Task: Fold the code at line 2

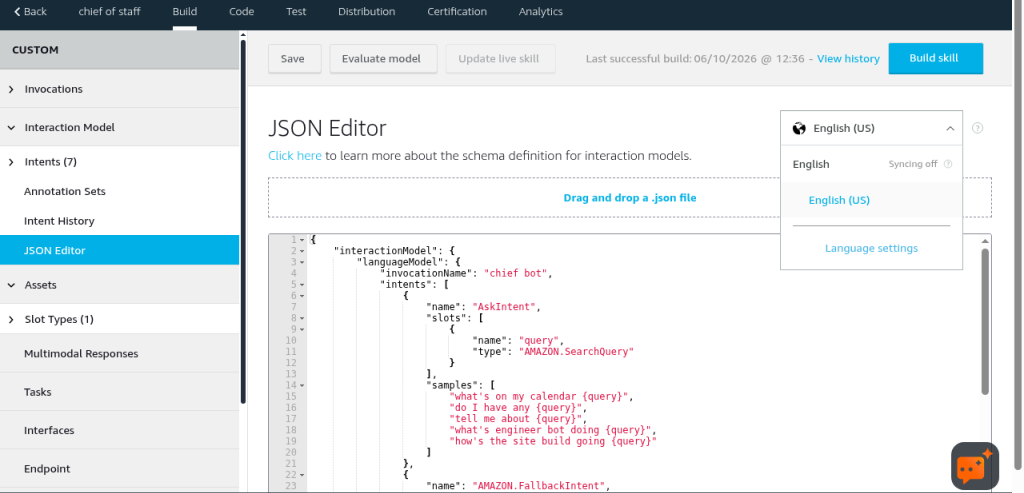Action: point(302,251)
